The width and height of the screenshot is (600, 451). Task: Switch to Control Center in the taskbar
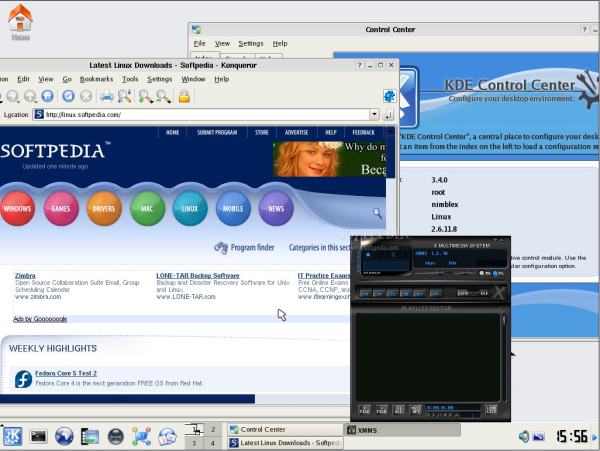285,430
